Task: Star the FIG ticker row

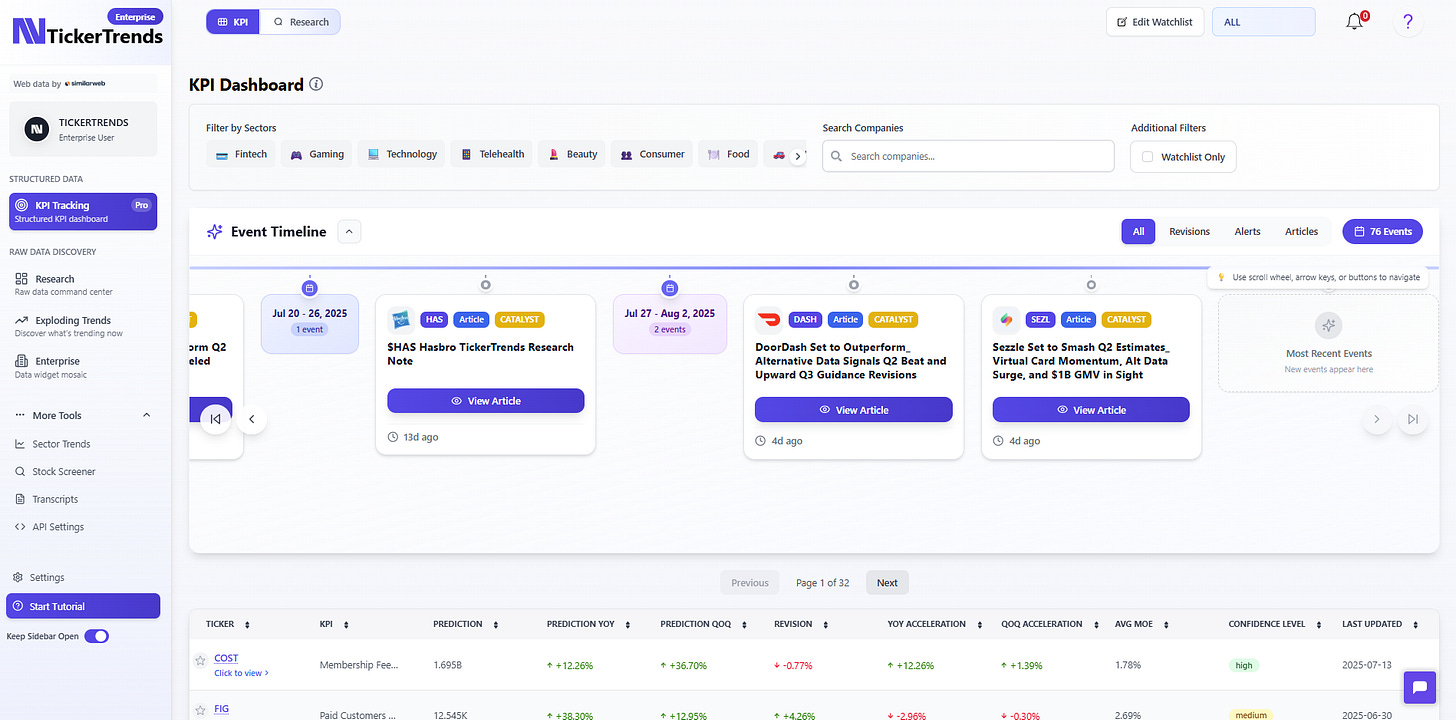Action: (201, 710)
